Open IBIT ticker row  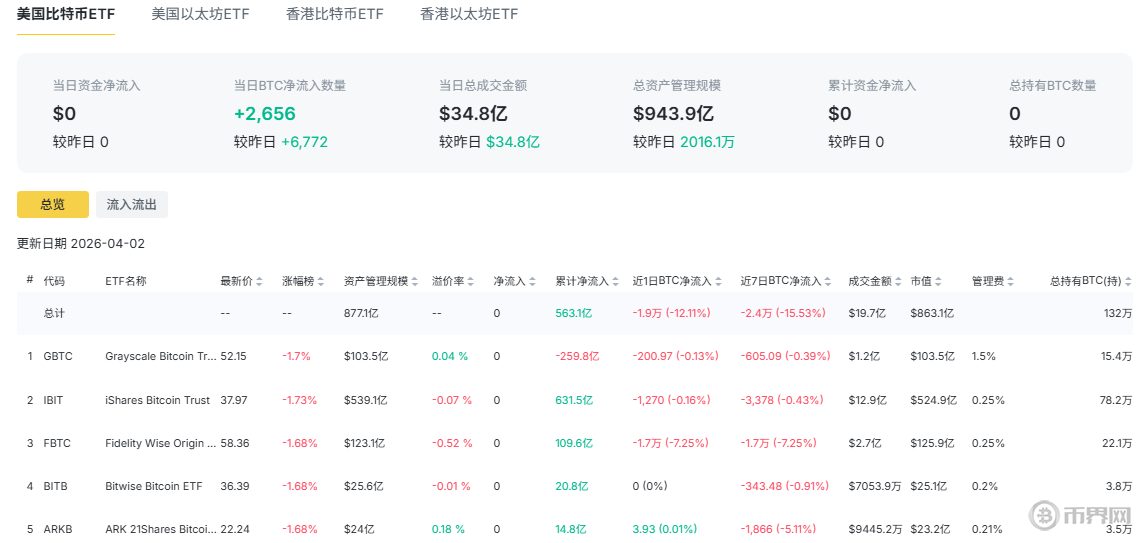pos(55,400)
